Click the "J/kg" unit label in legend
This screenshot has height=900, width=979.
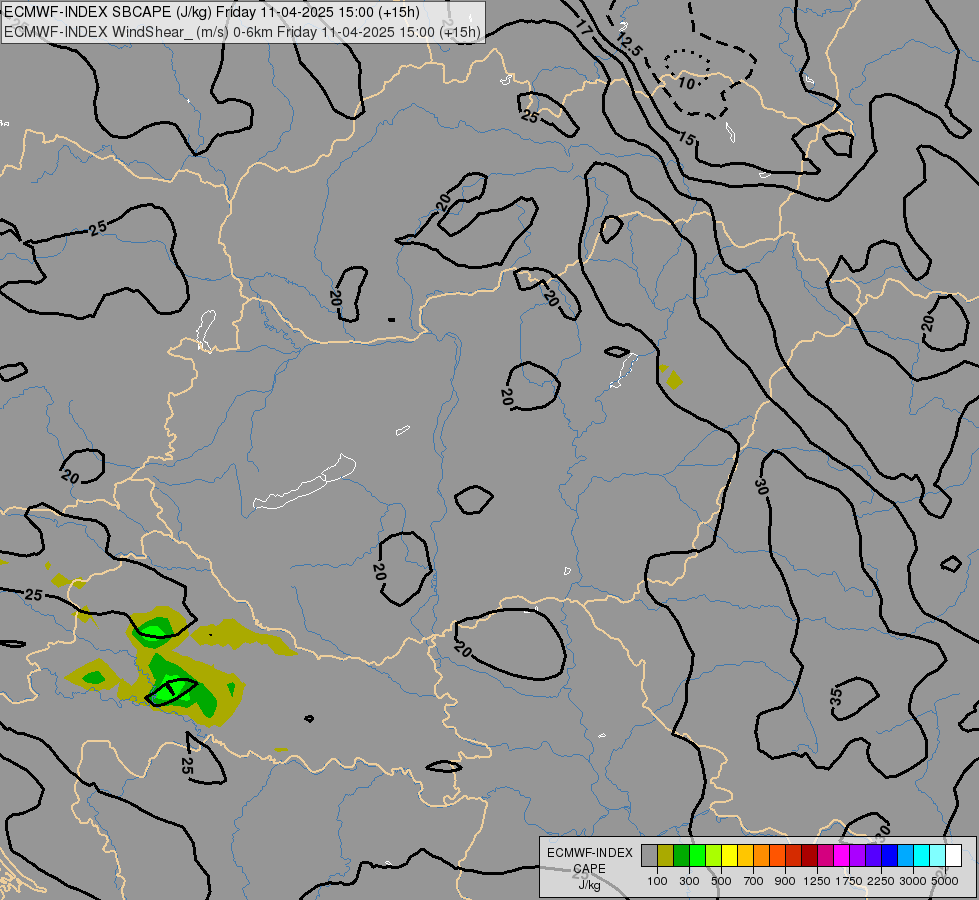(x=589, y=885)
